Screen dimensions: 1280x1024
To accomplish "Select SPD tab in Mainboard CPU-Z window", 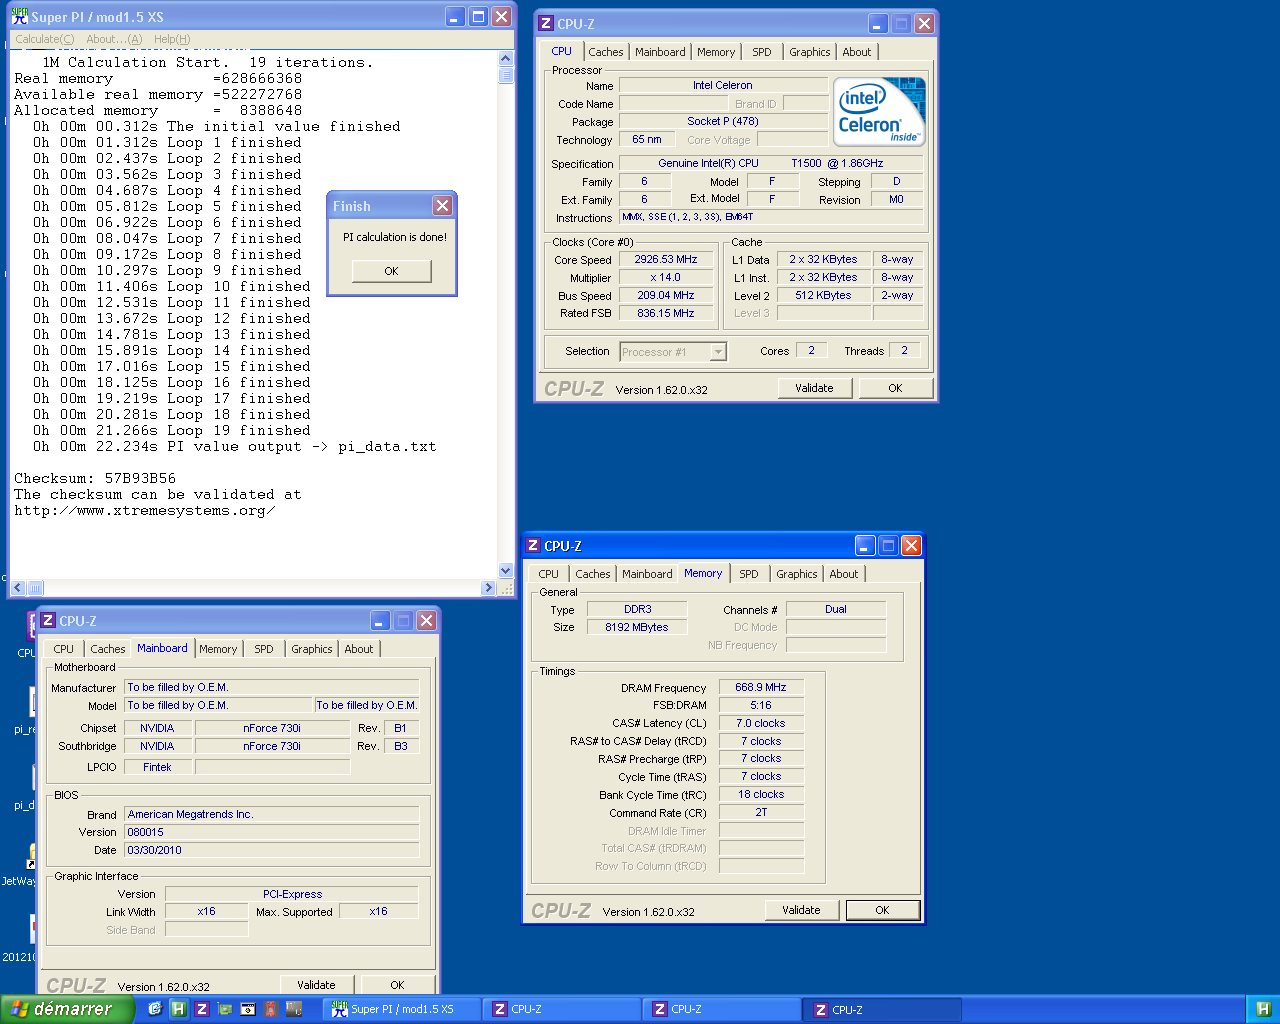I will click(264, 649).
